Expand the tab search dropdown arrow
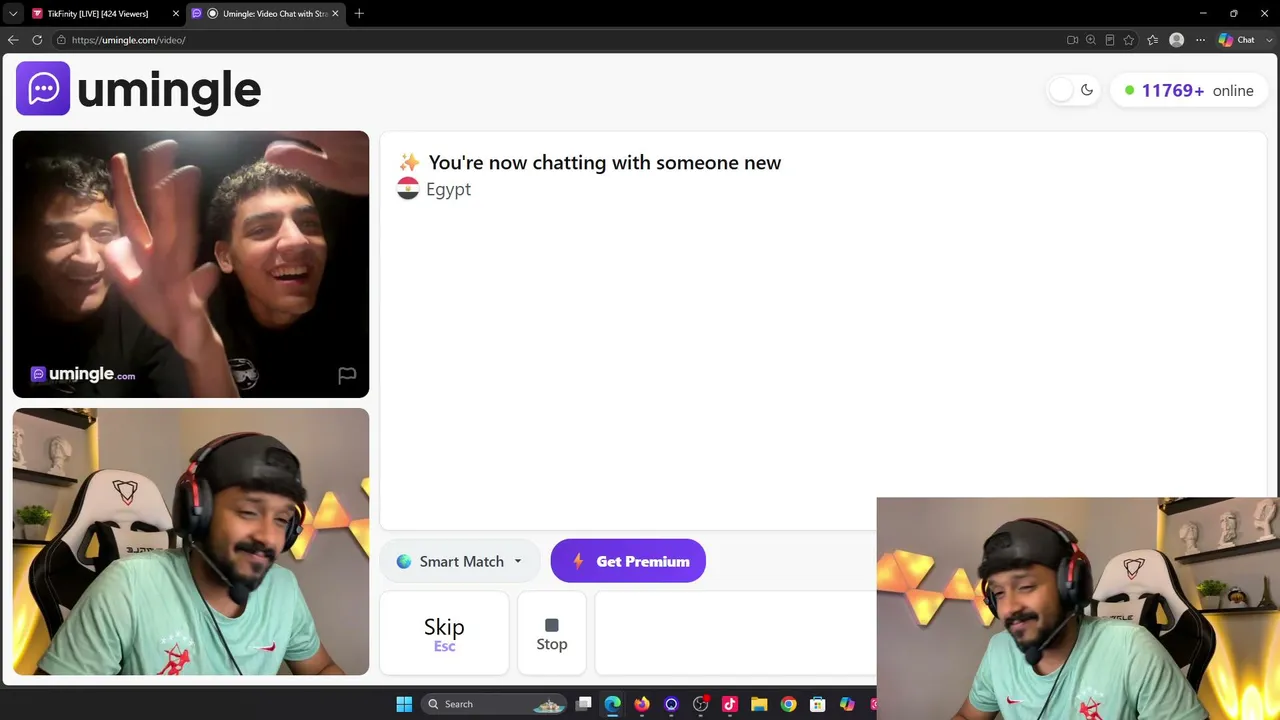This screenshot has width=1280, height=720. click(13, 13)
